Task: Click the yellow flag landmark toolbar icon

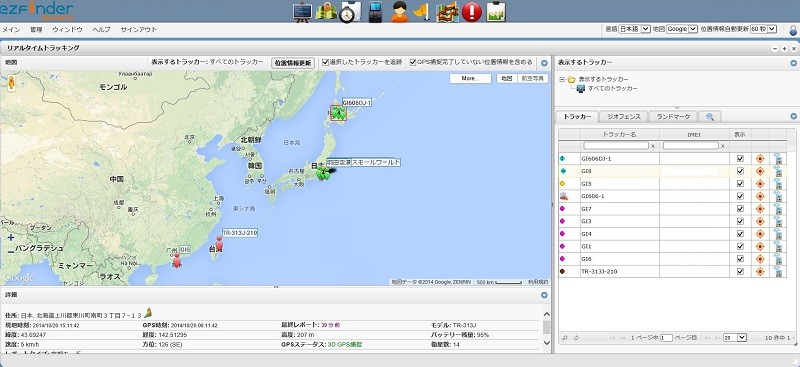Action: (x=422, y=12)
